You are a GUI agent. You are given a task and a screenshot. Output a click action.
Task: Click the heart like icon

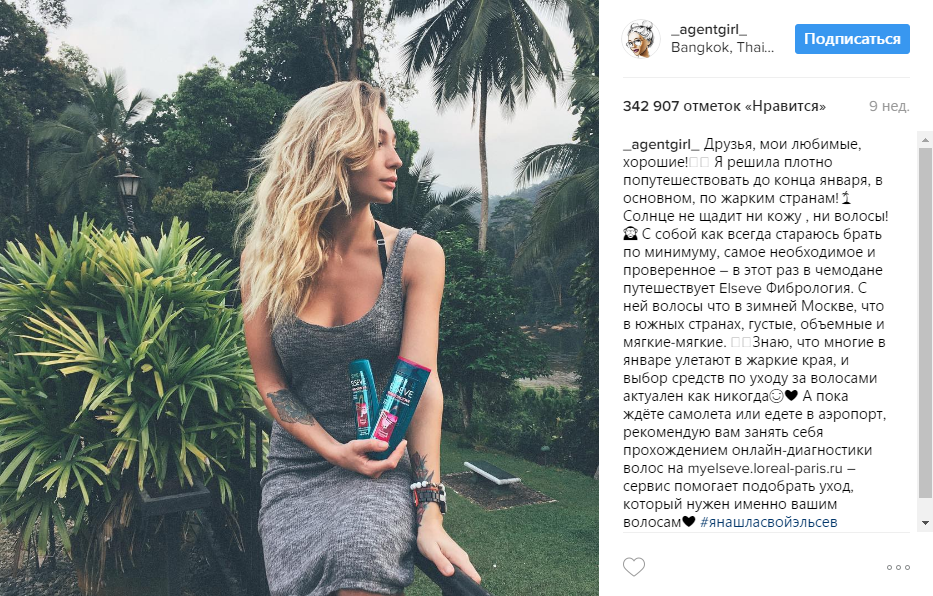pos(634,567)
